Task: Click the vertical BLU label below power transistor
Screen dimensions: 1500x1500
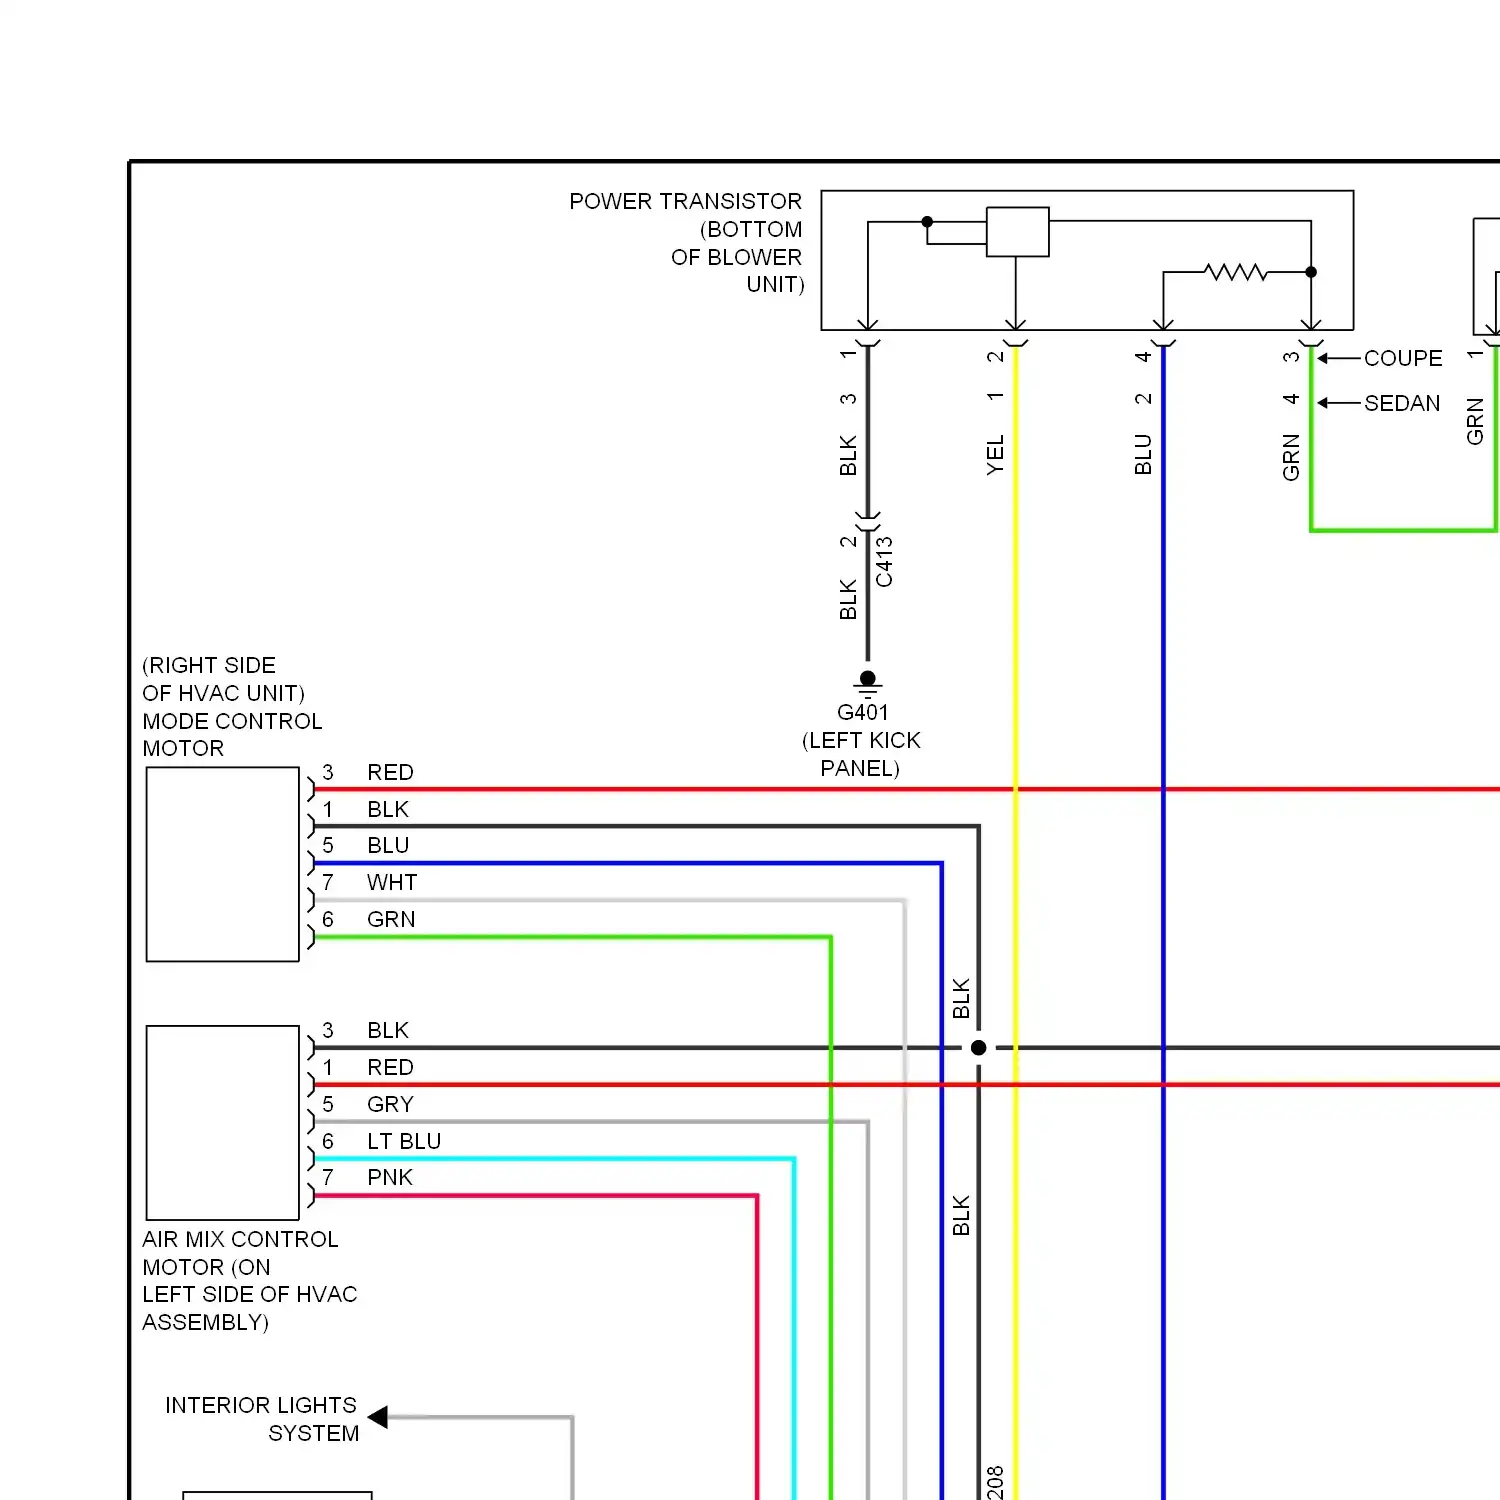Action: (1144, 454)
